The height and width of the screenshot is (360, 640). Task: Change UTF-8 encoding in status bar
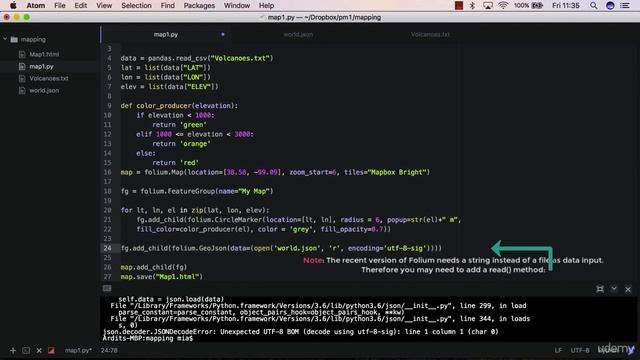tap(580, 350)
